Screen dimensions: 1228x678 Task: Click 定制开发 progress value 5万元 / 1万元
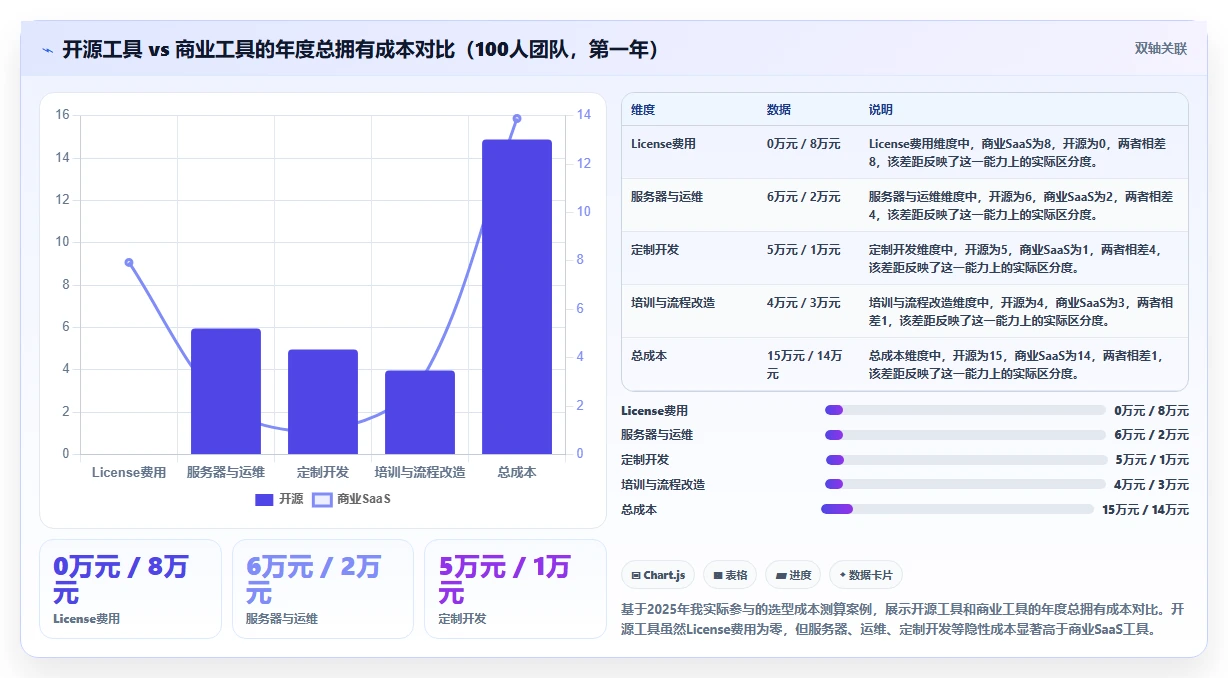pos(1153,460)
